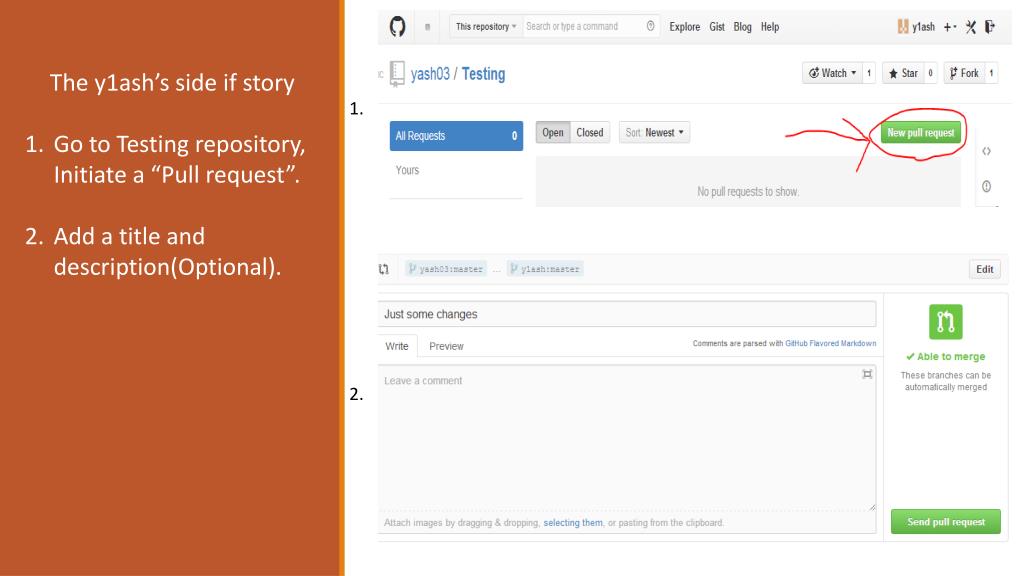Select the yash03:master base branch label
This screenshot has width=1024, height=576.
tap(446, 269)
